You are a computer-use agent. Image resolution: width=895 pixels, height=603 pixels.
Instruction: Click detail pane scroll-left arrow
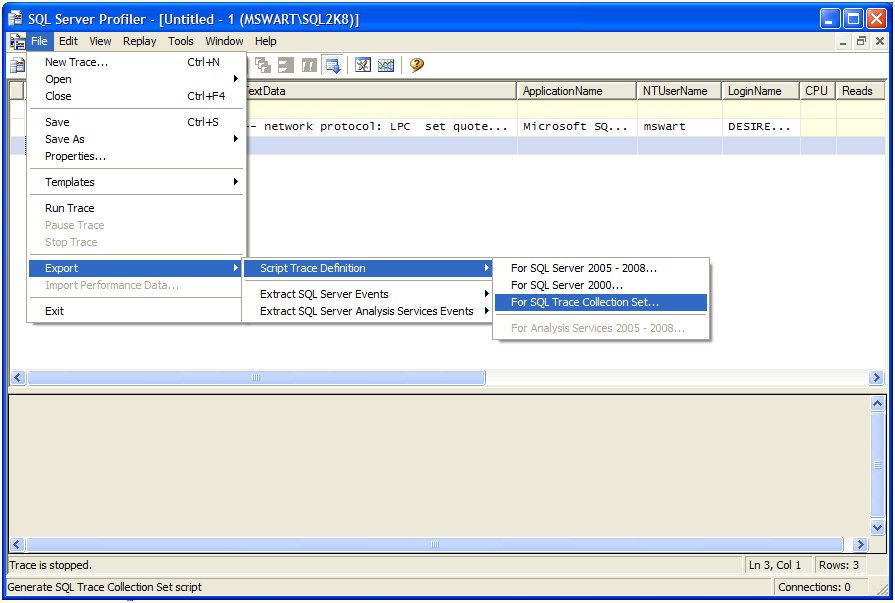click(x=17, y=544)
